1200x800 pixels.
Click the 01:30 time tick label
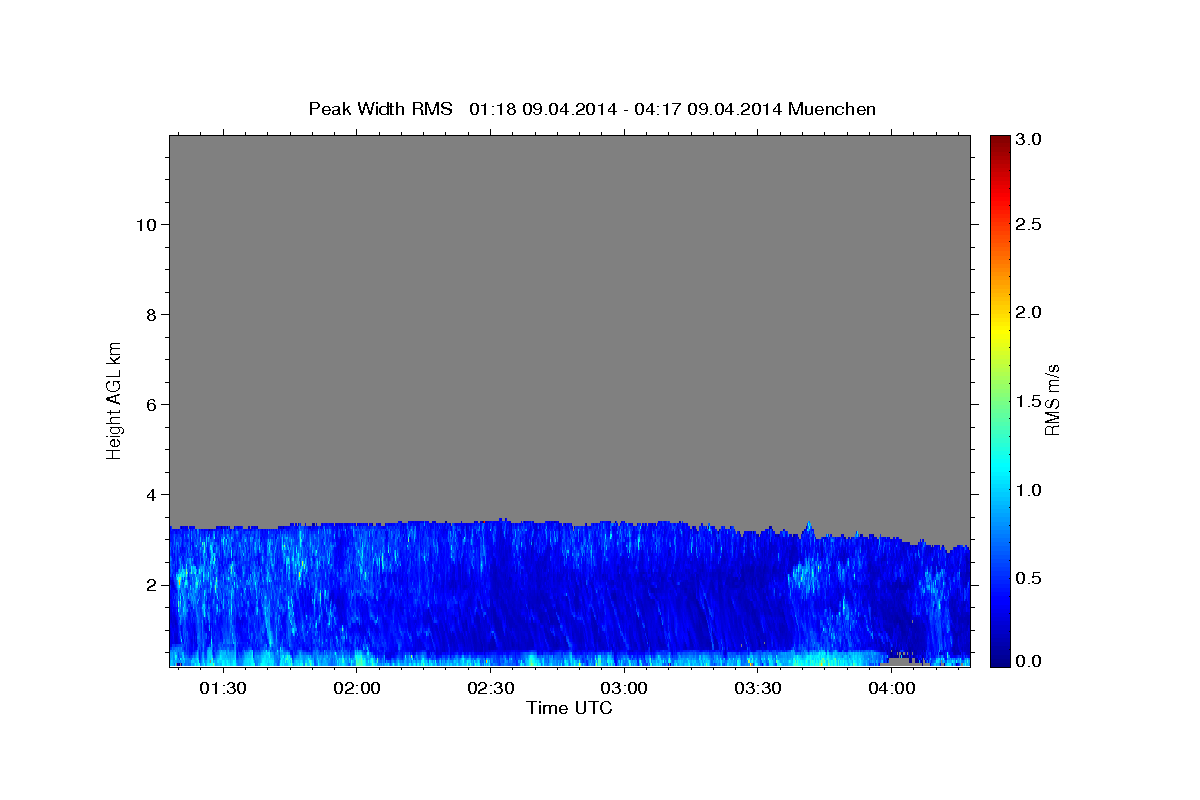point(222,688)
